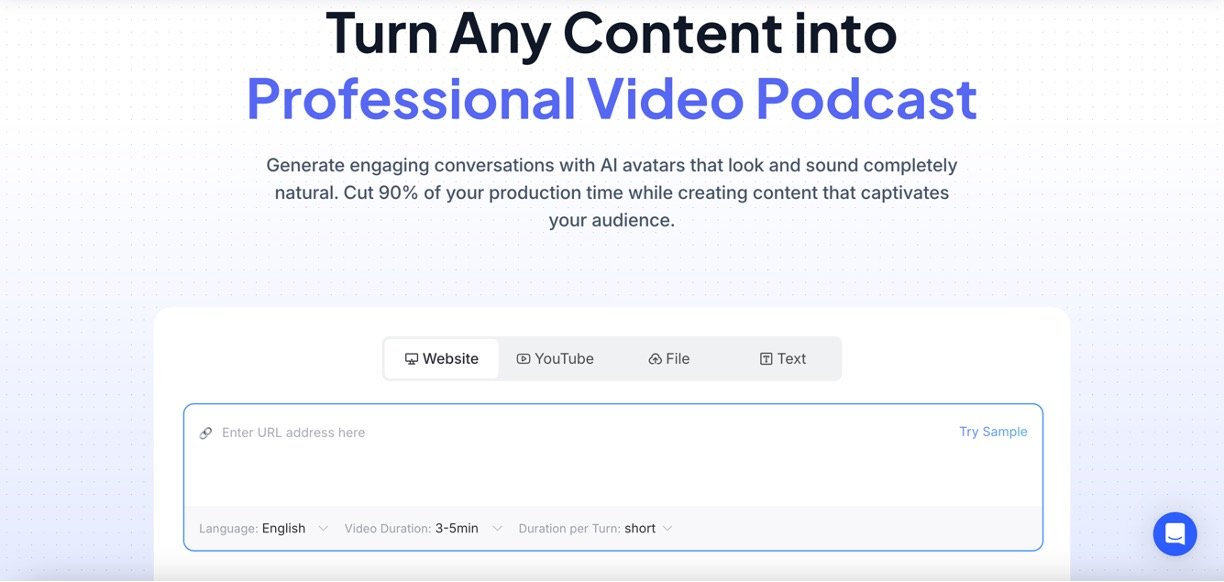The width and height of the screenshot is (1224, 582).
Task: Open the chat support bubble
Action: click(1175, 534)
